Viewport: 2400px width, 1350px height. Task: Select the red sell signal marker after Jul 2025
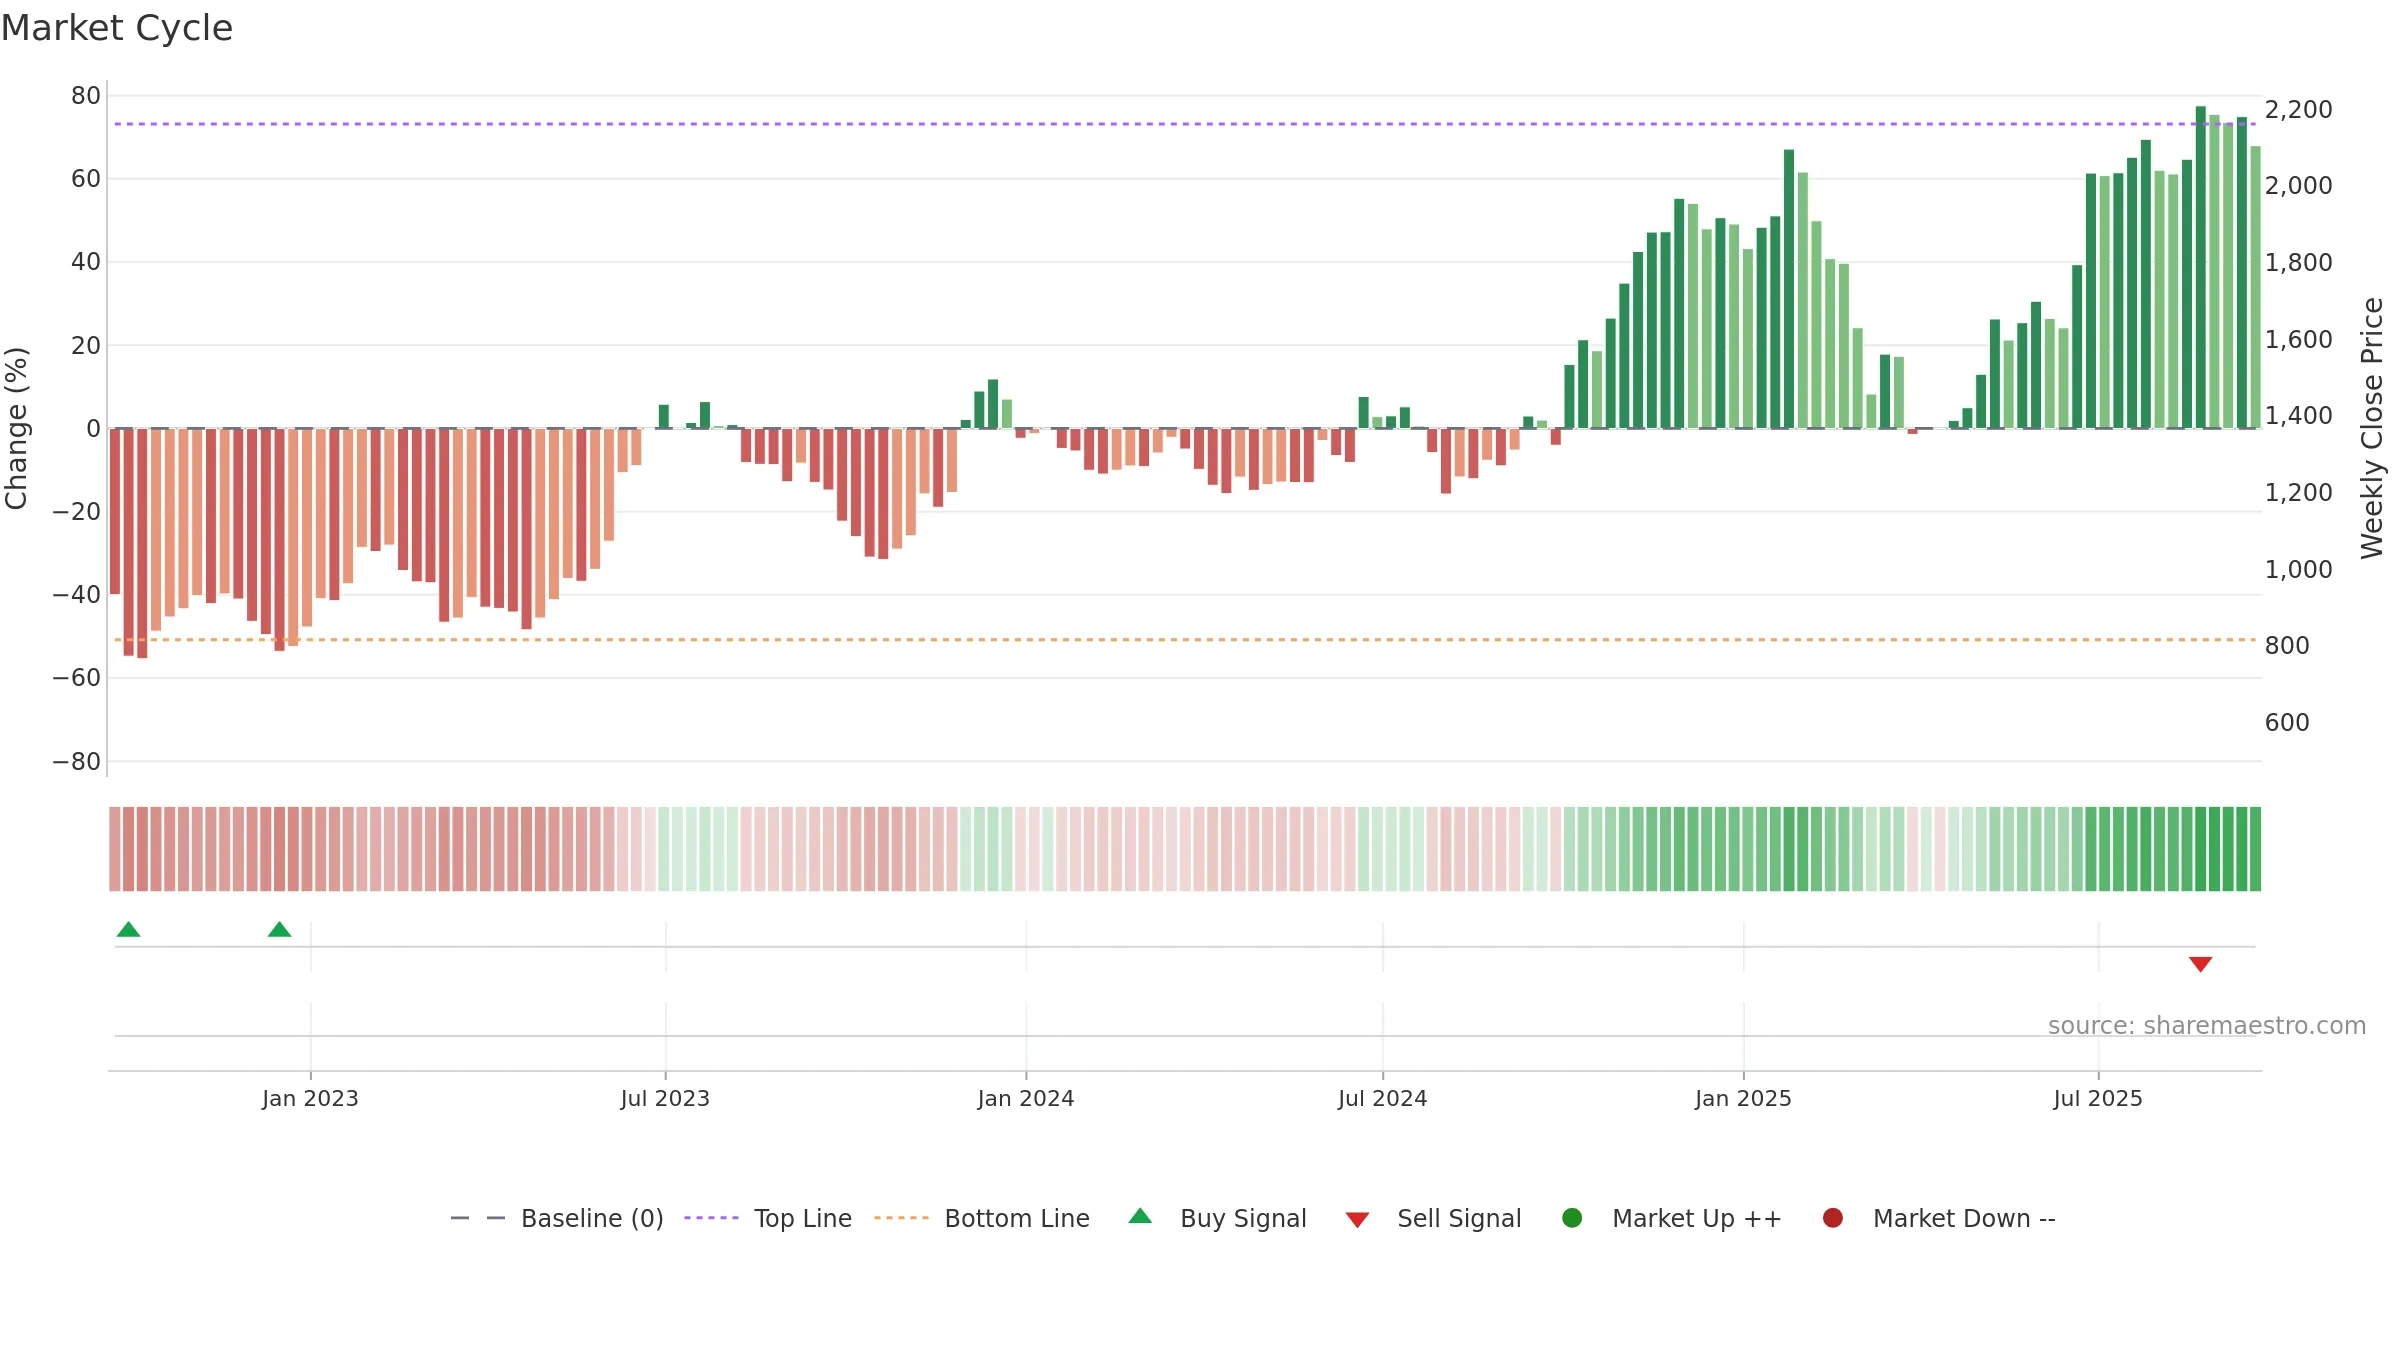coord(2200,964)
